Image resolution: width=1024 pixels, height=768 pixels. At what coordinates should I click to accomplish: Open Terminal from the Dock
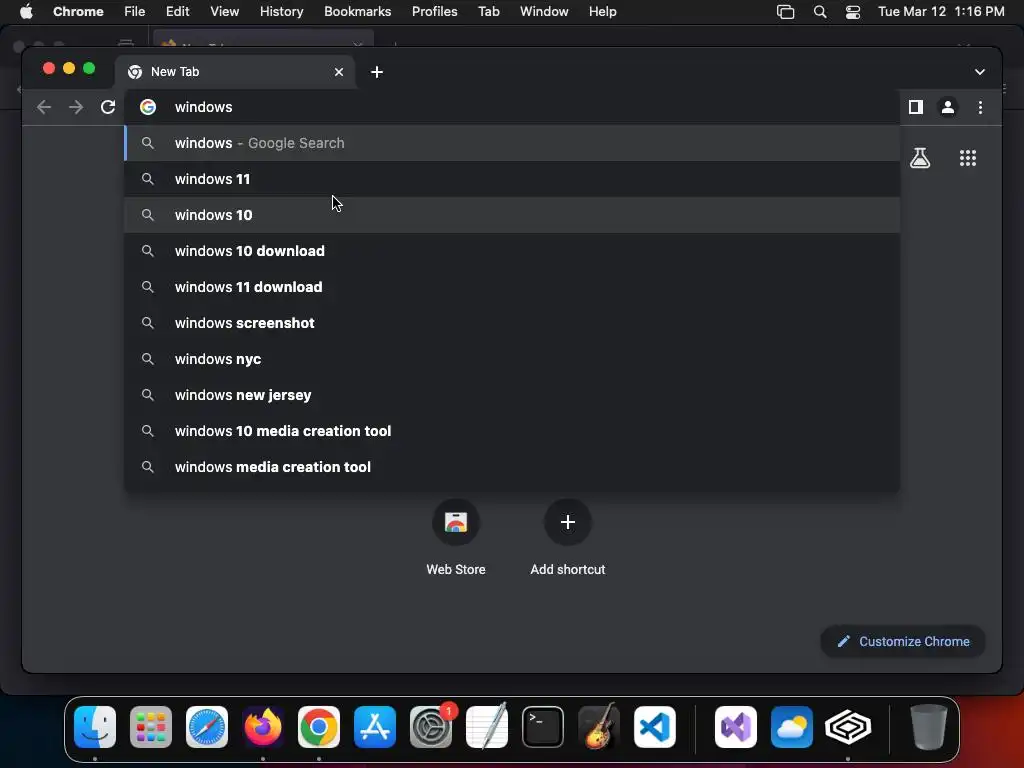[x=543, y=727]
